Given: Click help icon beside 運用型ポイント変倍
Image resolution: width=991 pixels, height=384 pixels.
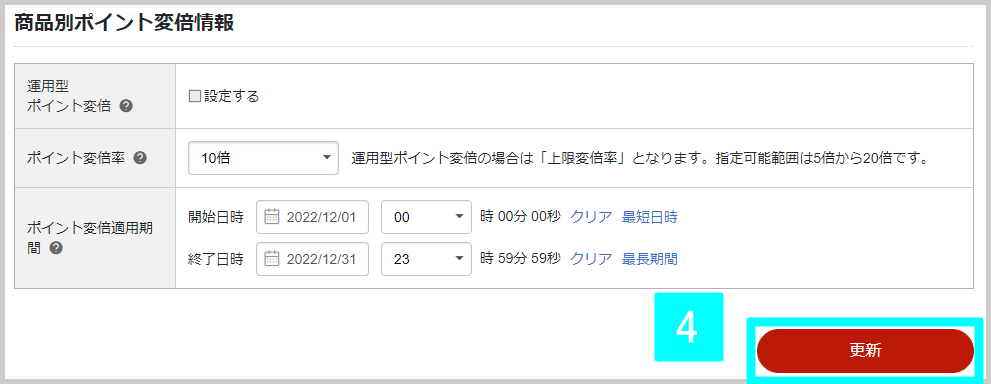Looking at the screenshot, I should pos(126,107).
